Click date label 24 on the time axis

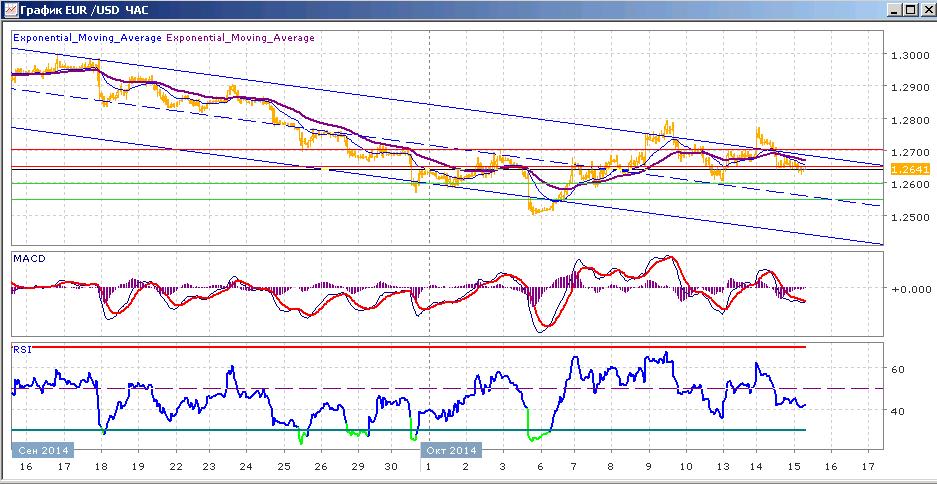(x=246, y=466)
